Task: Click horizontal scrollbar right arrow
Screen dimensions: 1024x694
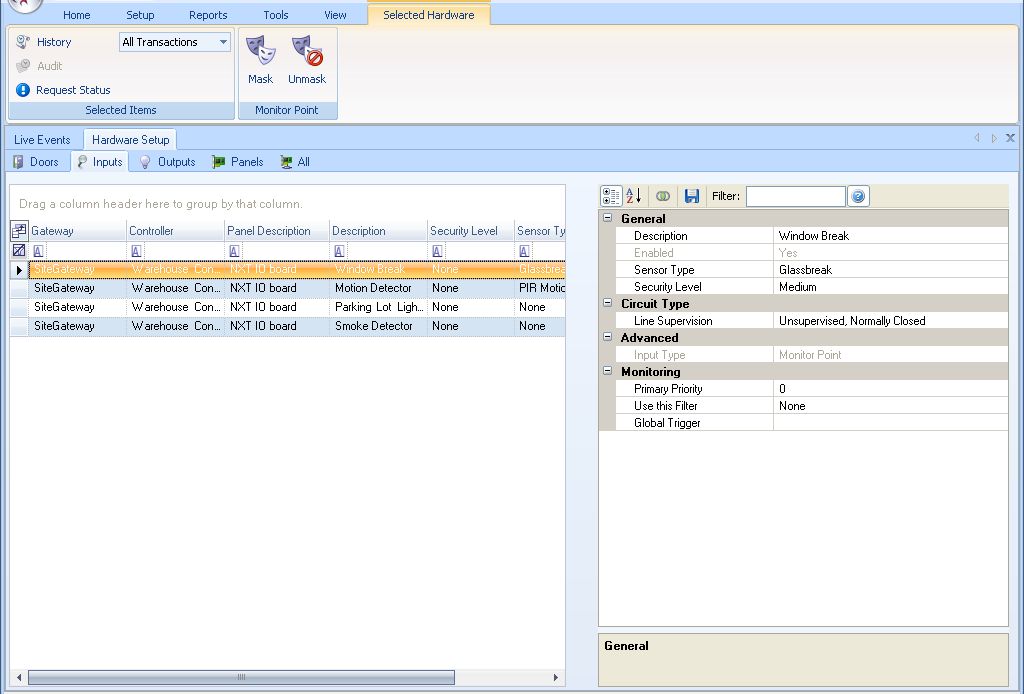Action: (x=556, y=677)
